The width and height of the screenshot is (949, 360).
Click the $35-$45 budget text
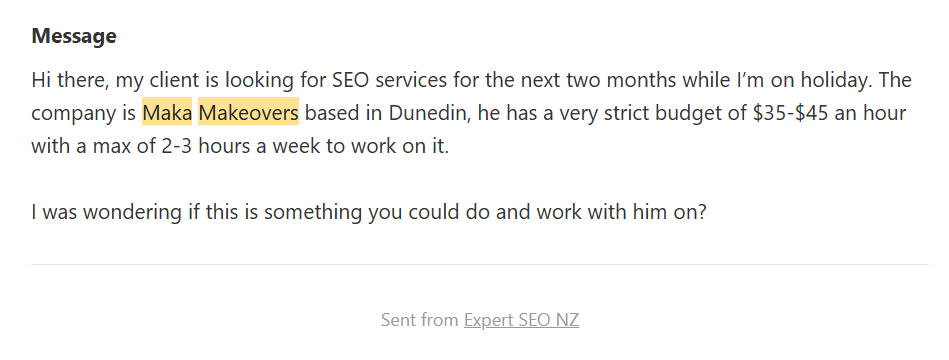(790, 113)
